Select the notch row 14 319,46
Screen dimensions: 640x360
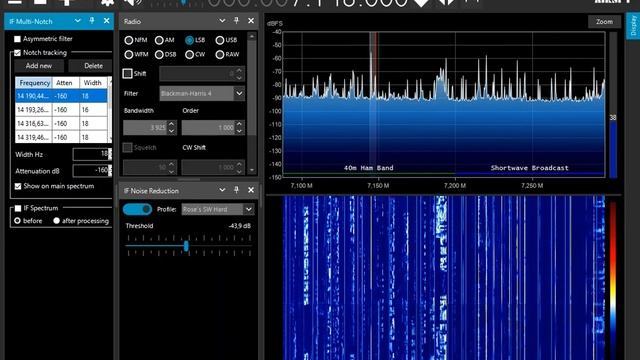click(61, 137)
